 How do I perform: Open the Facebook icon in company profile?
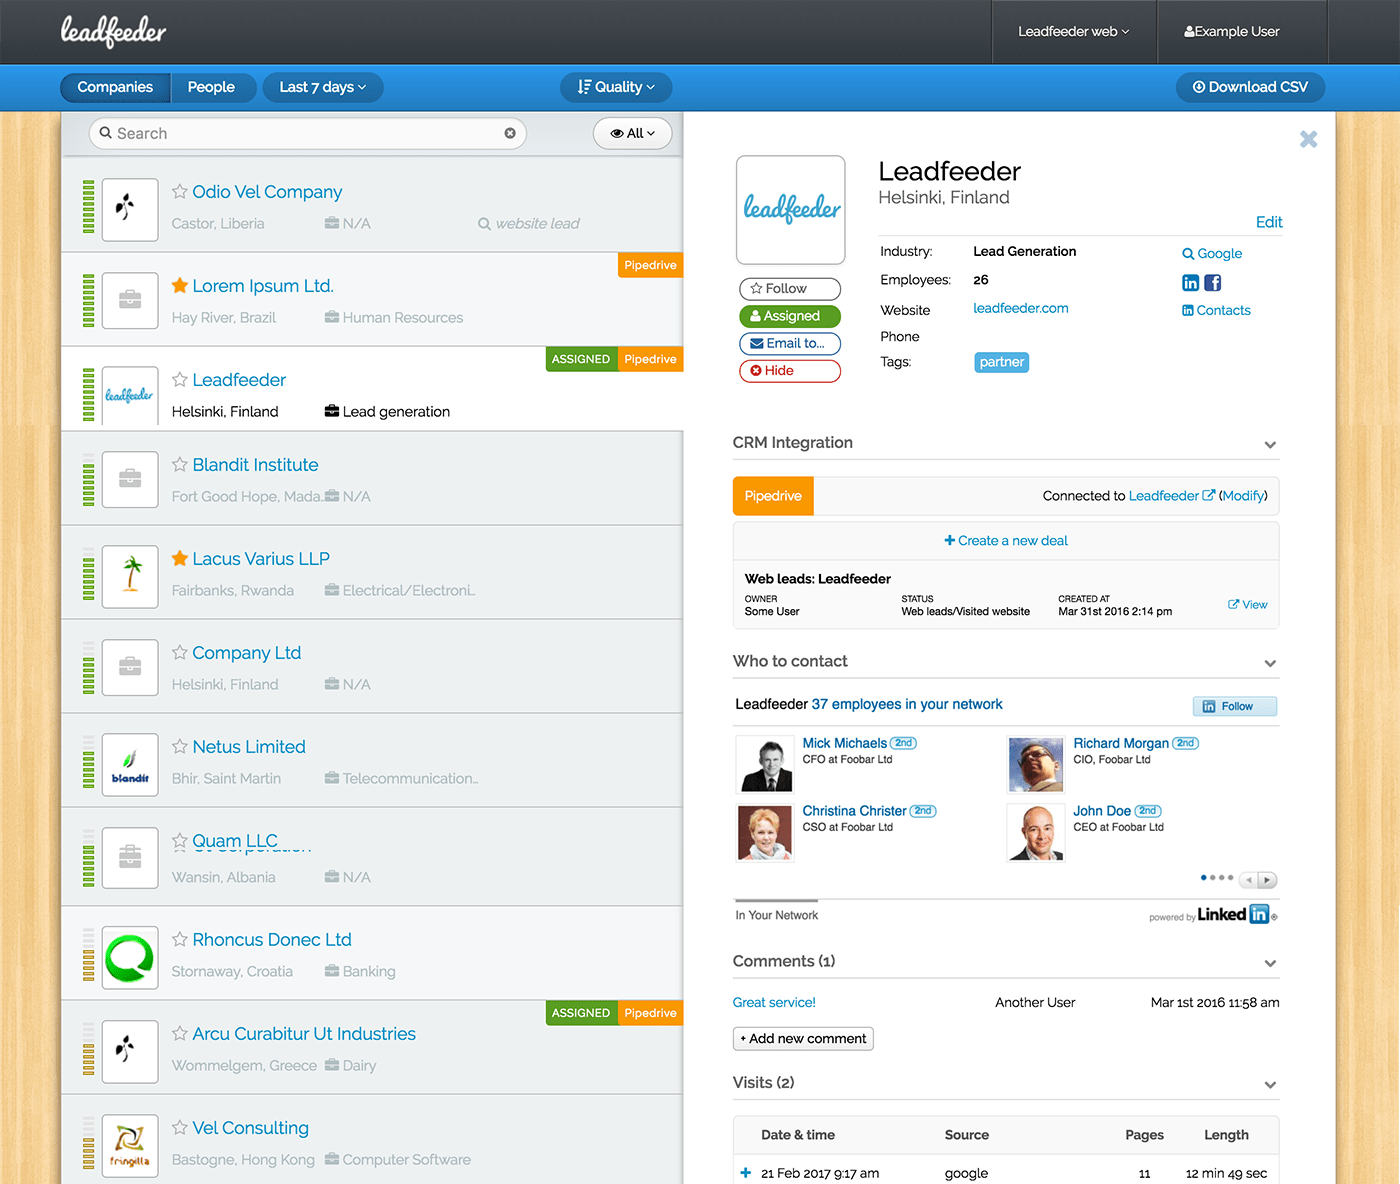tap(1213, 283)
